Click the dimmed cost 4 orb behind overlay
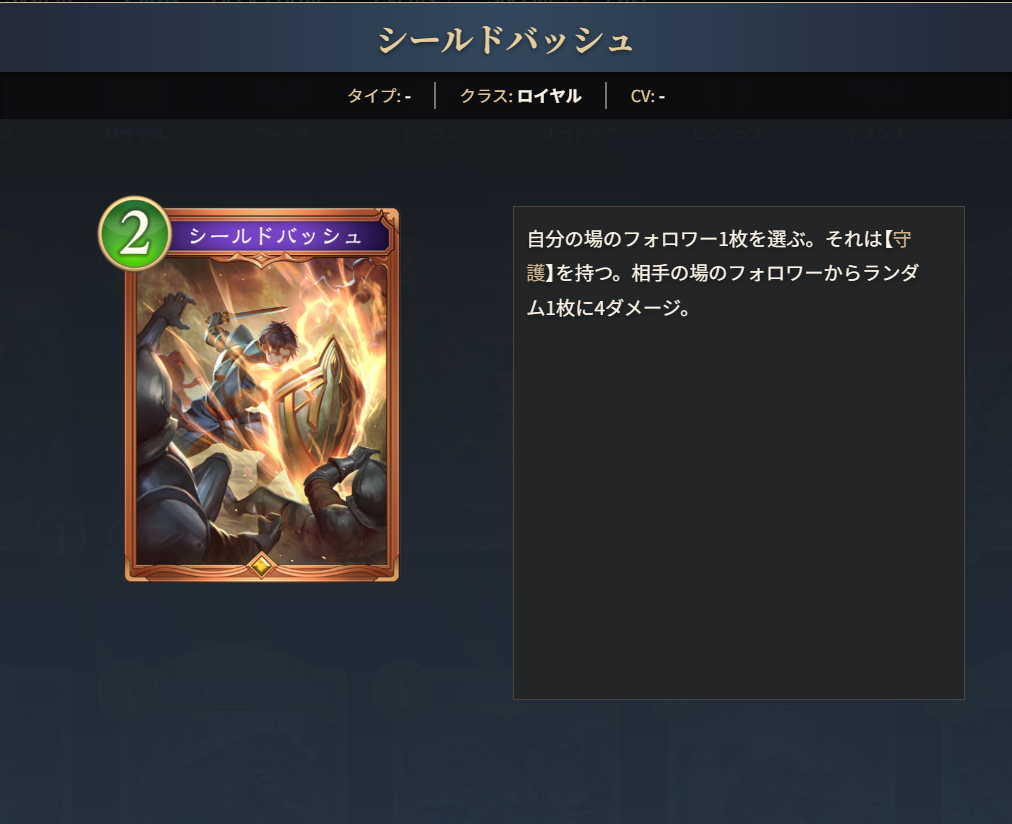 129,692
